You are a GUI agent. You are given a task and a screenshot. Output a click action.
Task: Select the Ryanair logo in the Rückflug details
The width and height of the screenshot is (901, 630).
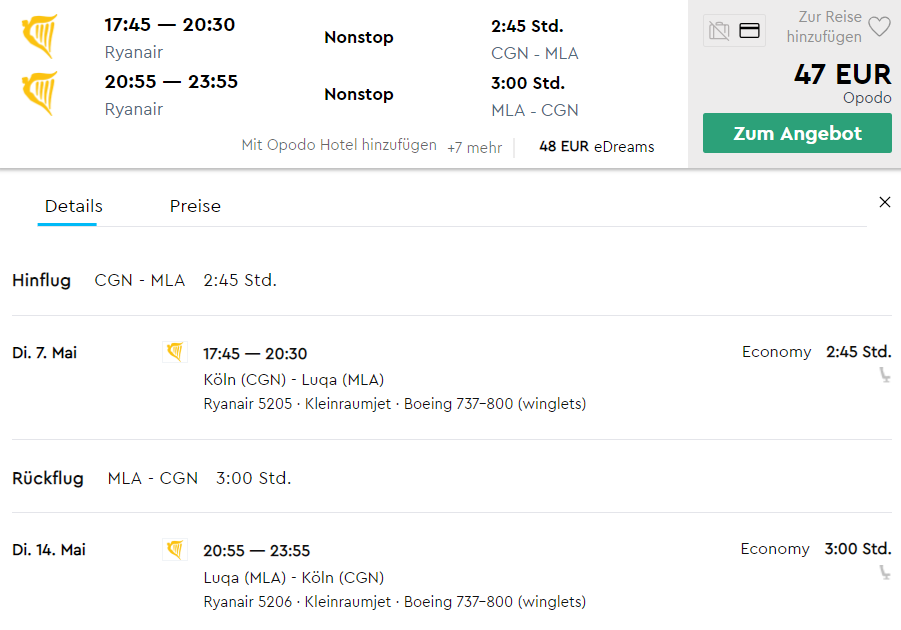(174, 549)
